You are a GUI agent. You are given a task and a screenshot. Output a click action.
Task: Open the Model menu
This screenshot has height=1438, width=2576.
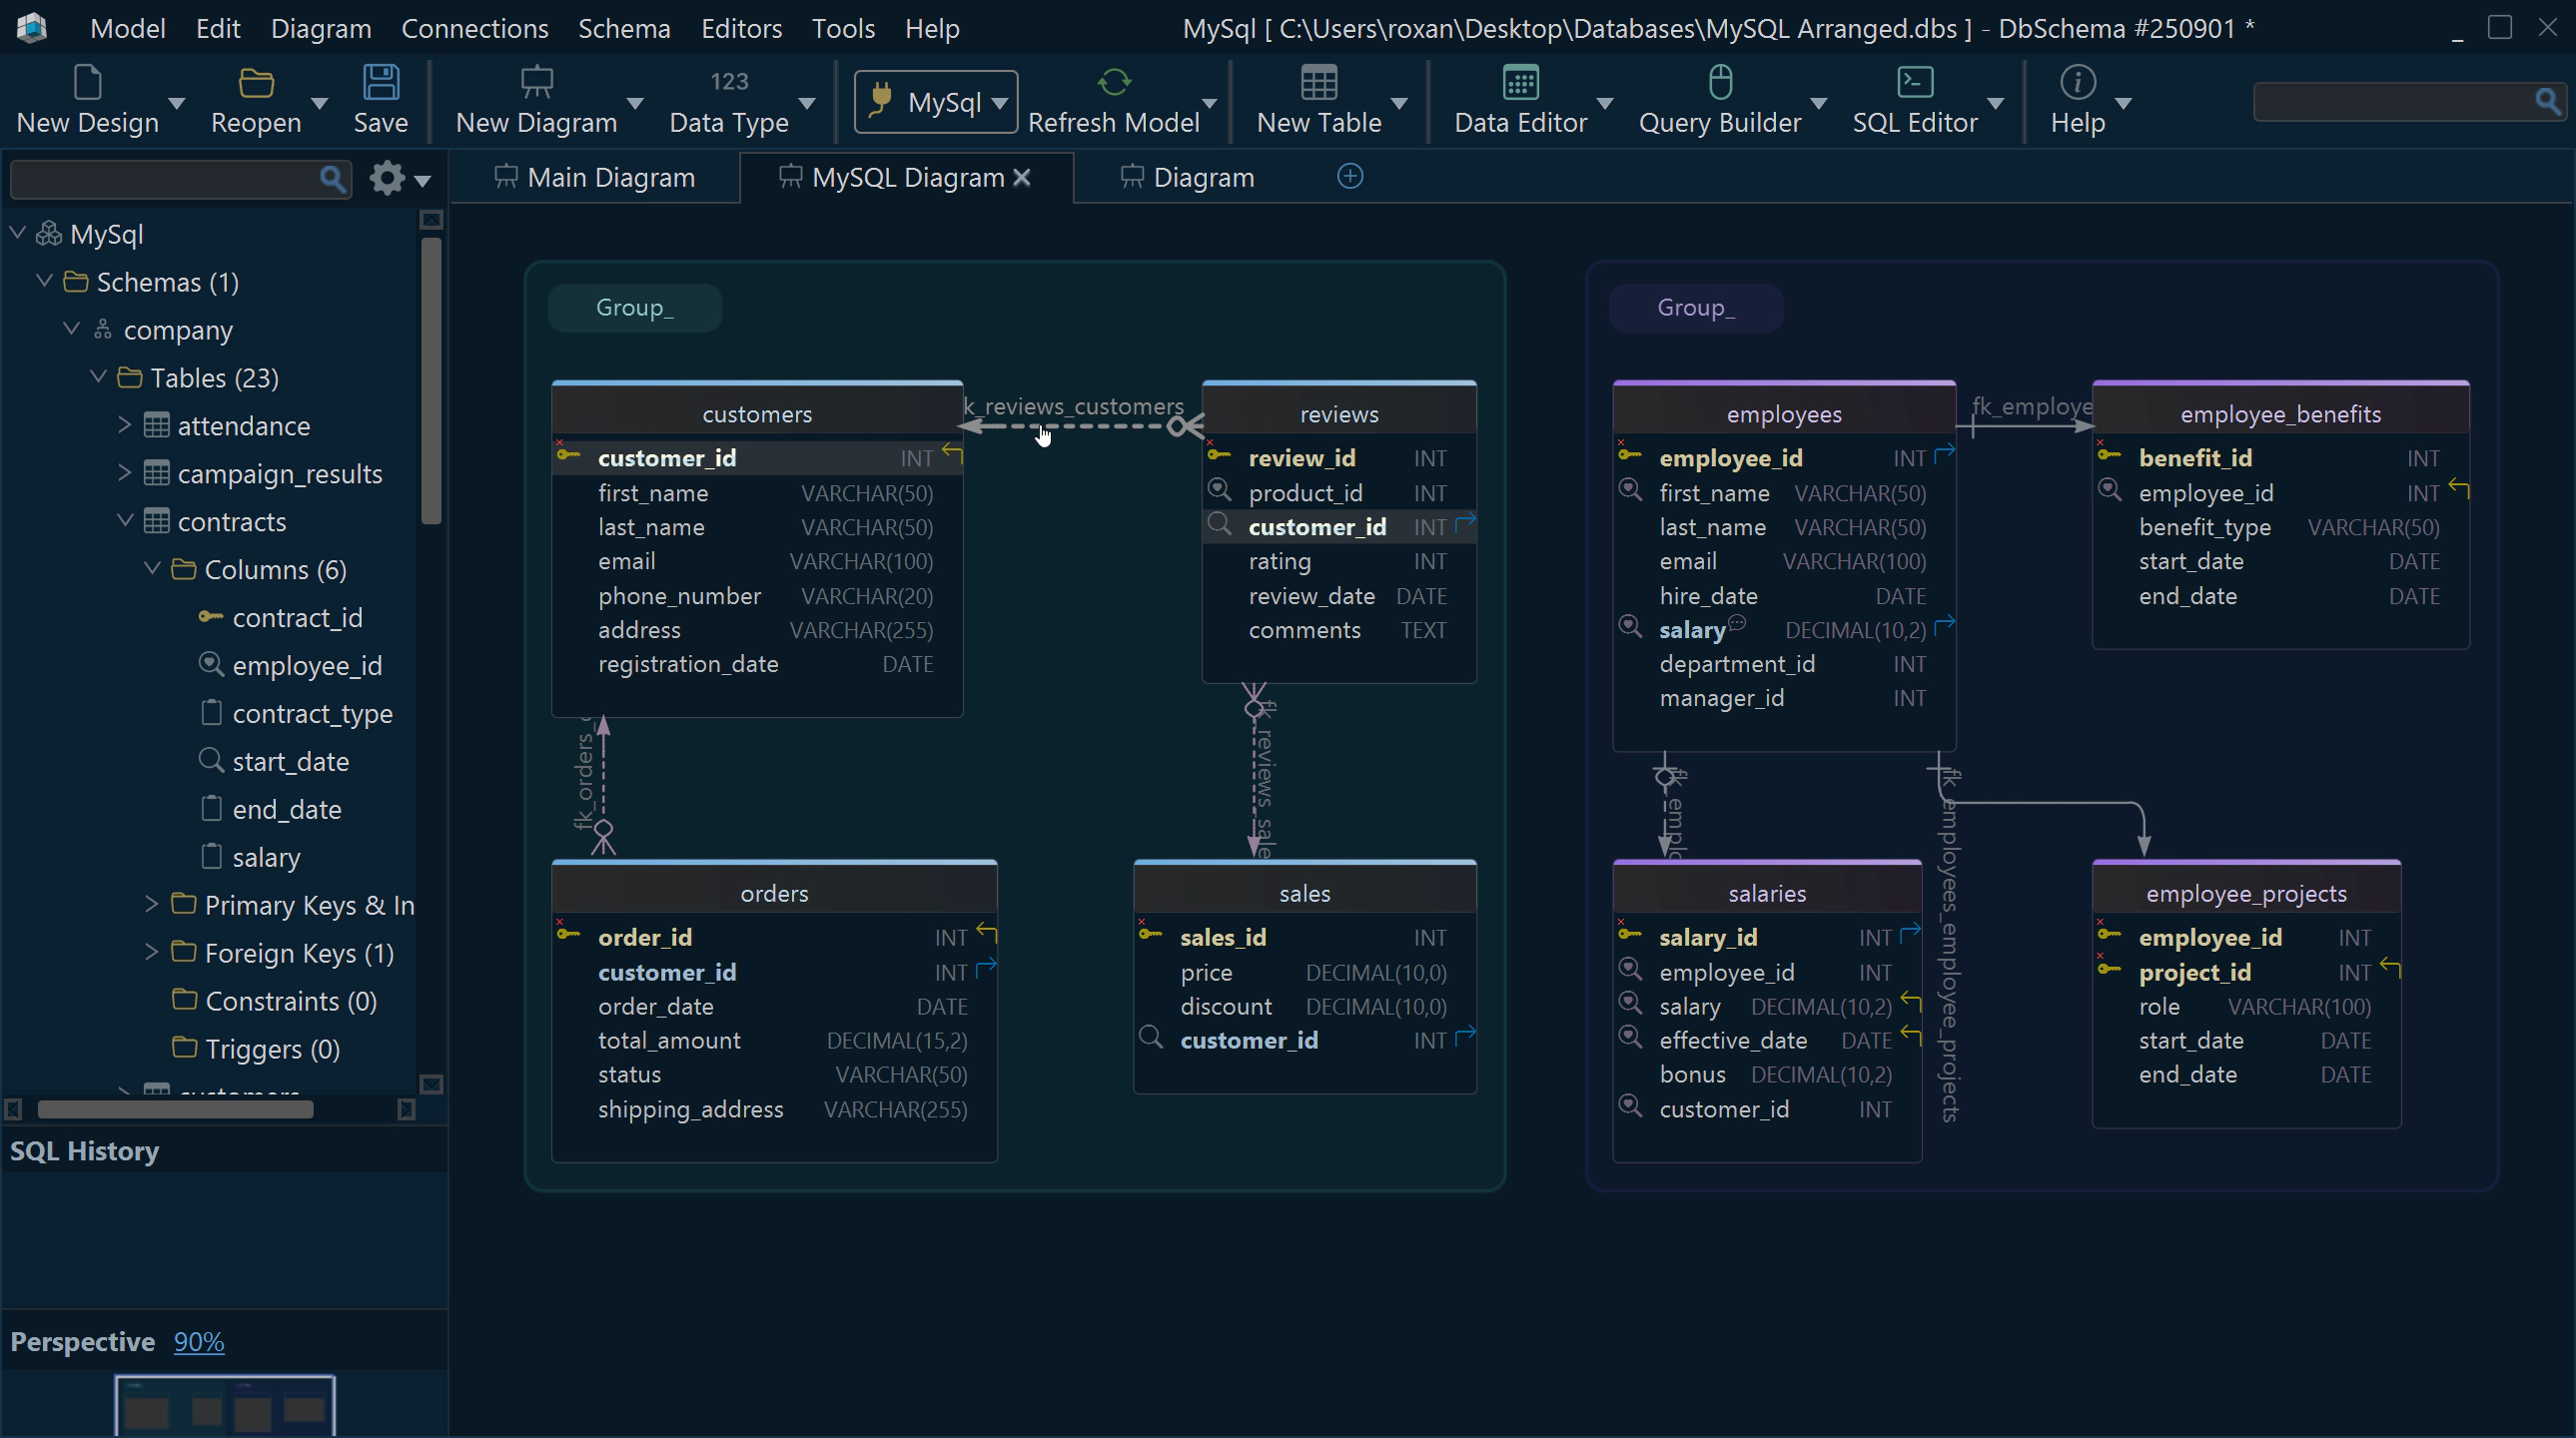point(128,28)
